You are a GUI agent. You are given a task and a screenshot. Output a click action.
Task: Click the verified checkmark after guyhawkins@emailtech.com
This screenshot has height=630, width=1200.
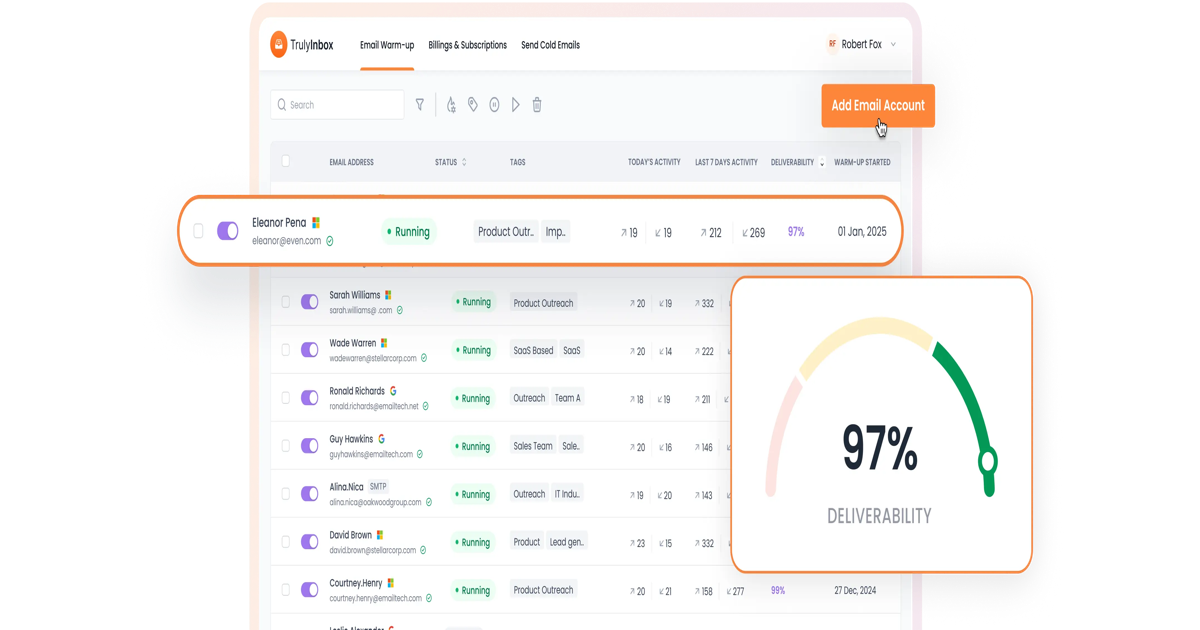[420, 454]
